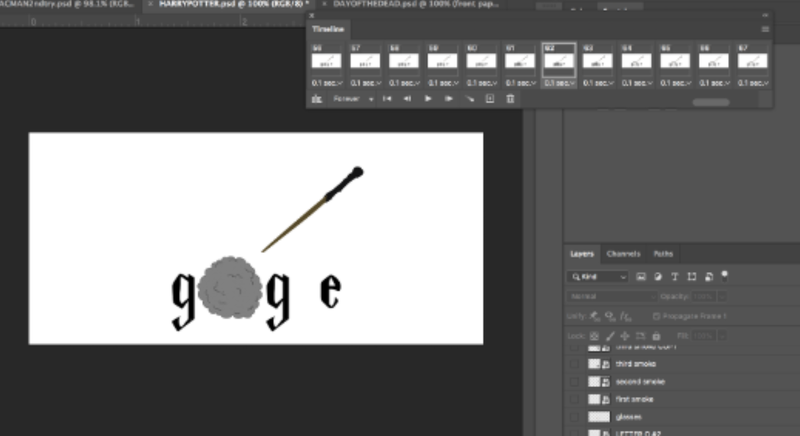Screen dimensions: 800x436
Task: Click glasses layer thumbnail
Action: [x=598, y=417]
